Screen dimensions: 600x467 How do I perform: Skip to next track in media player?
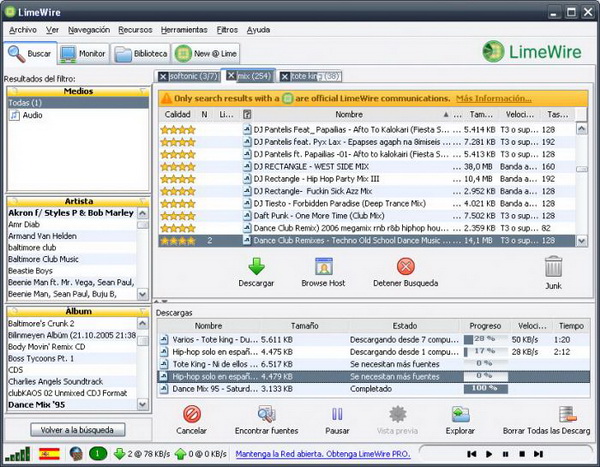pyautogui.click(x=538, y=454)
